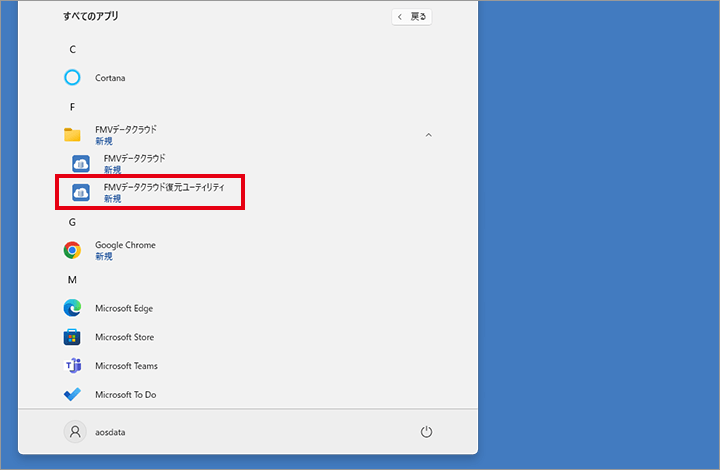
Task: Click the Microsoft Teams icon
Action: click(72, 366)
